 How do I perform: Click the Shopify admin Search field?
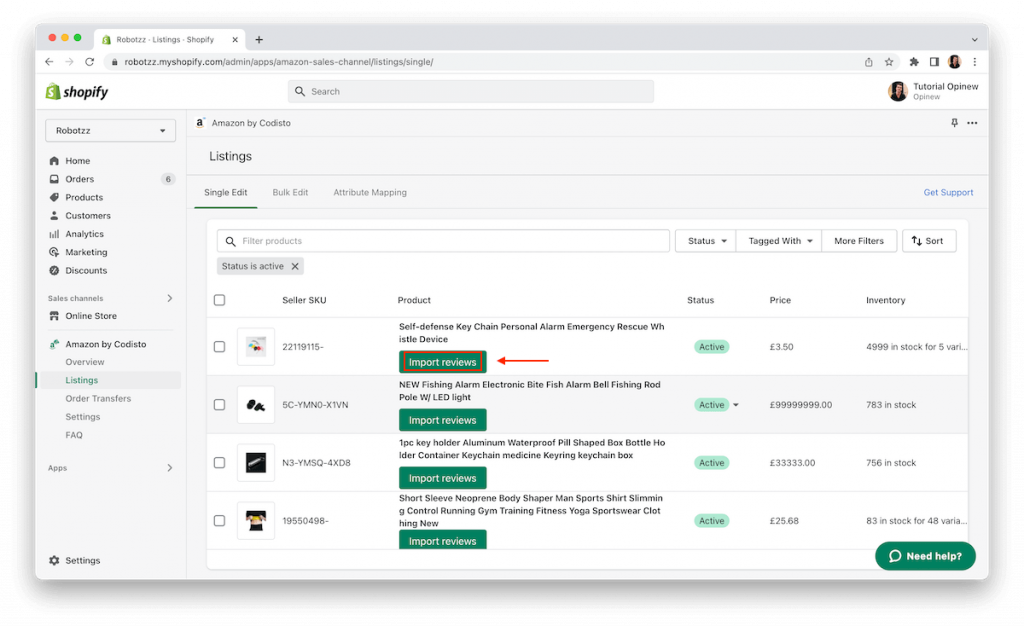(471, 91)
